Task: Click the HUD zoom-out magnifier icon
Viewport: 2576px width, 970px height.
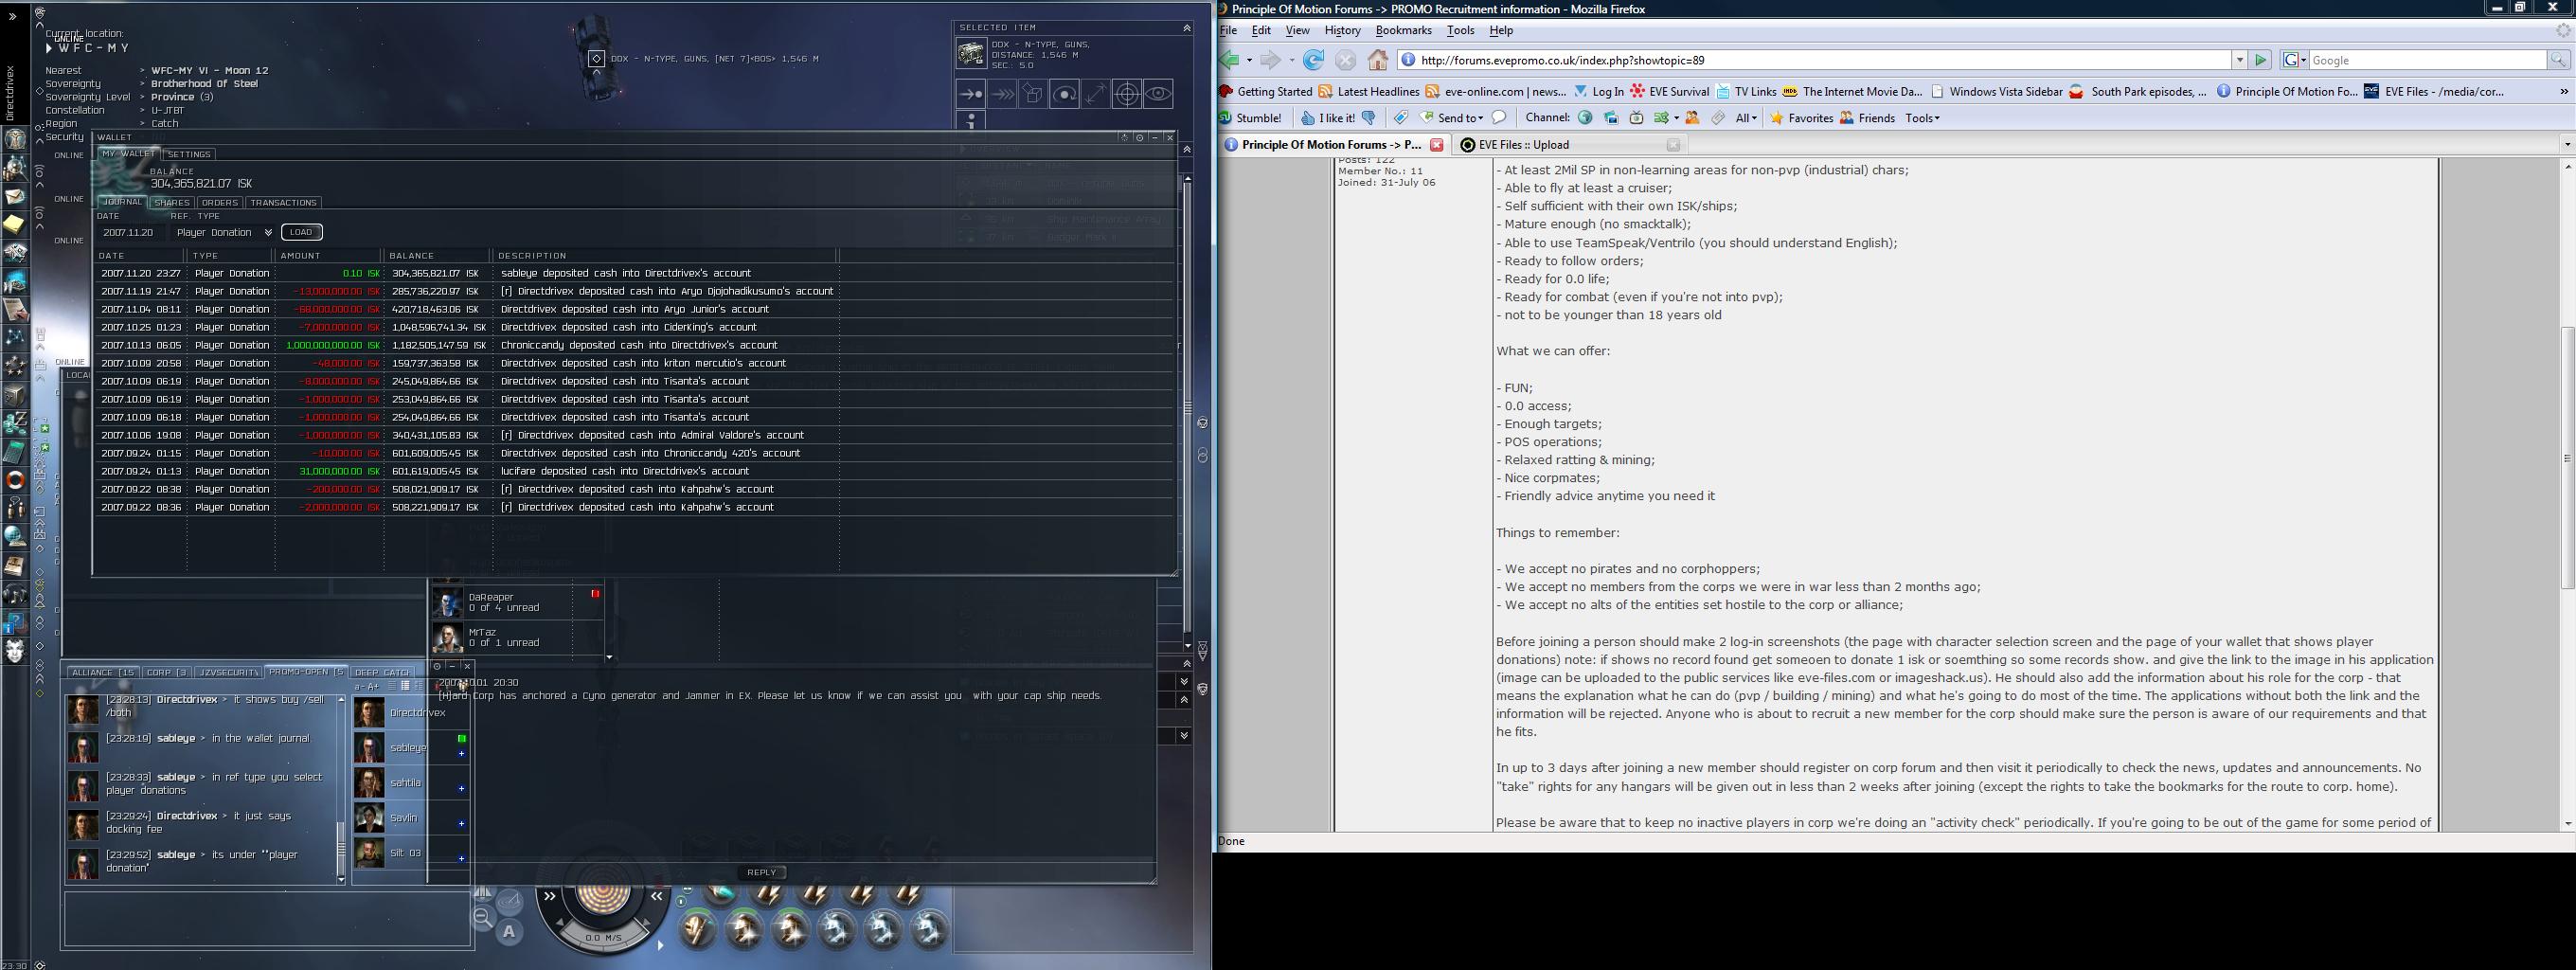Action: coord(483,917)
